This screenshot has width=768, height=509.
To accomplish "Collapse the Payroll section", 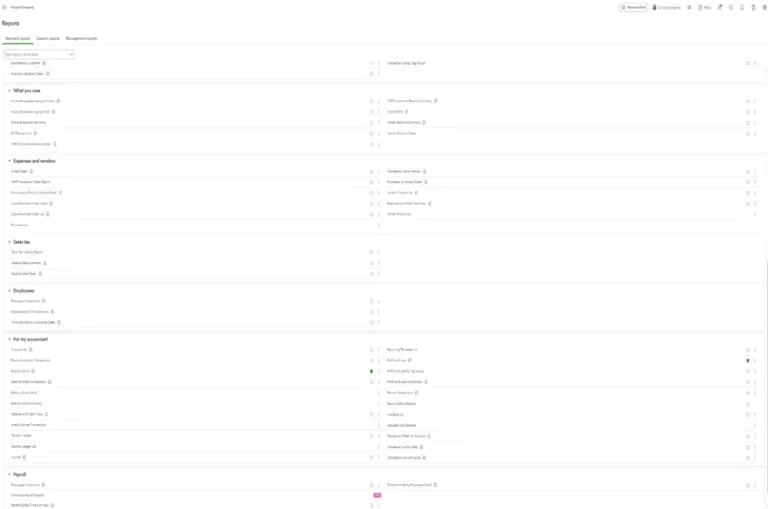I will tap(9, 474).
